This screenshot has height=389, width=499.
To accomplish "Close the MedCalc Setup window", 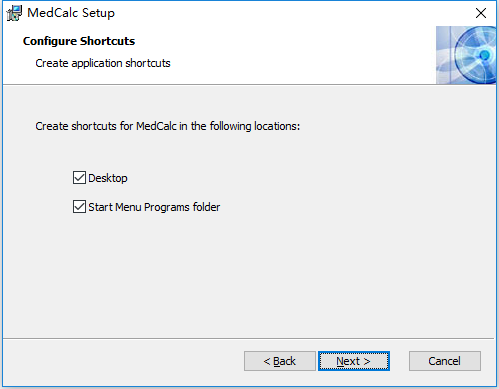I will (x=481, y=13).
